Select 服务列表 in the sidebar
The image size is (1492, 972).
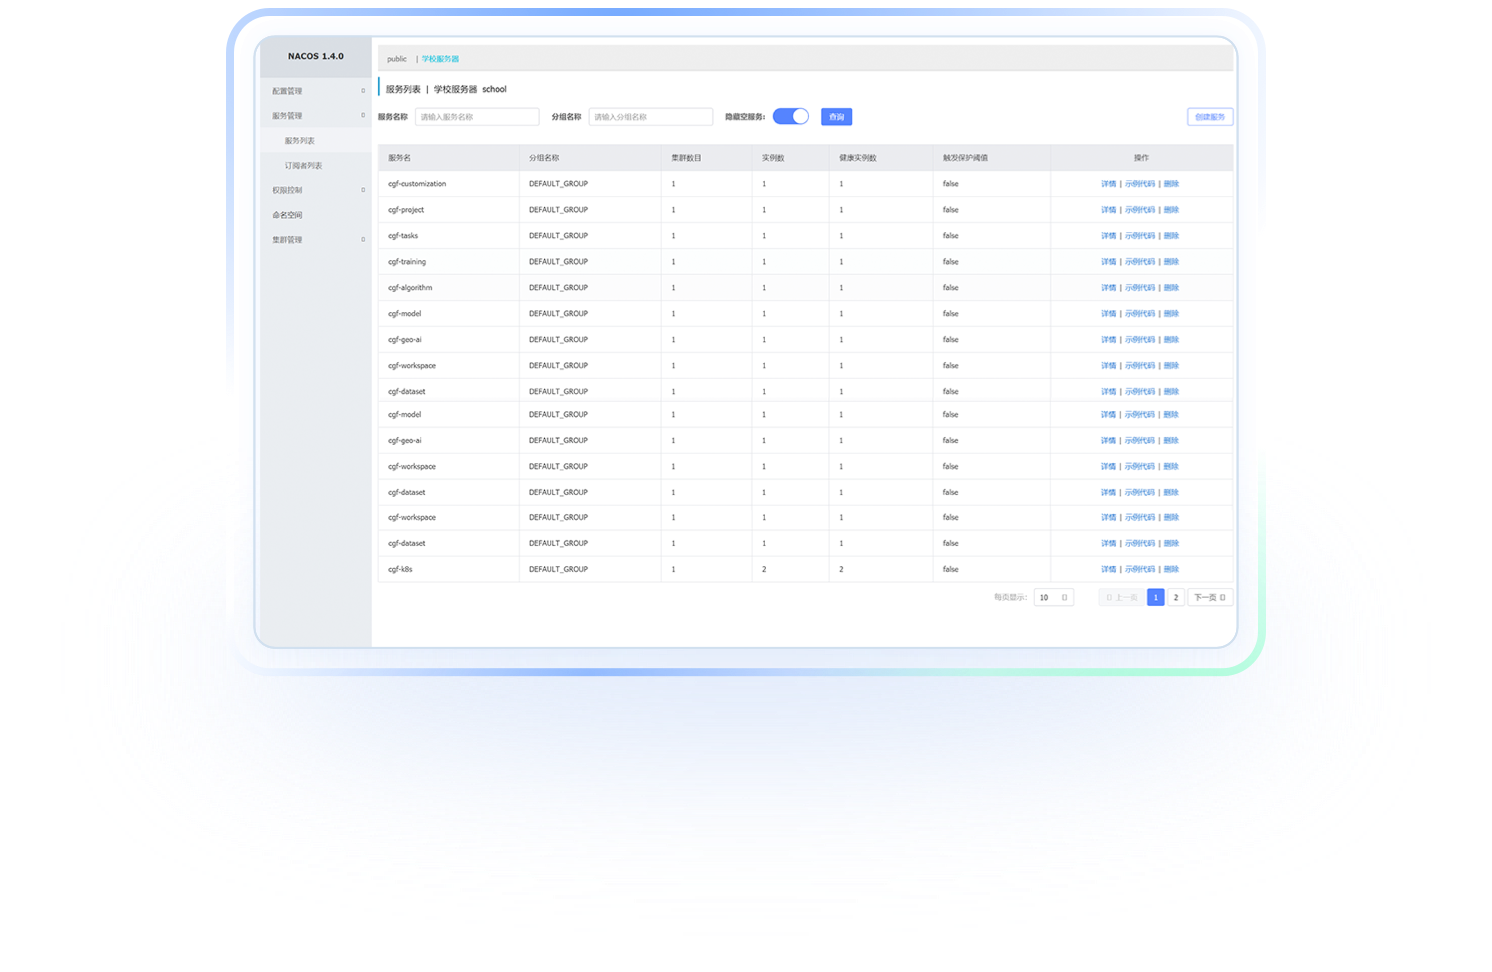pos(299,141)
